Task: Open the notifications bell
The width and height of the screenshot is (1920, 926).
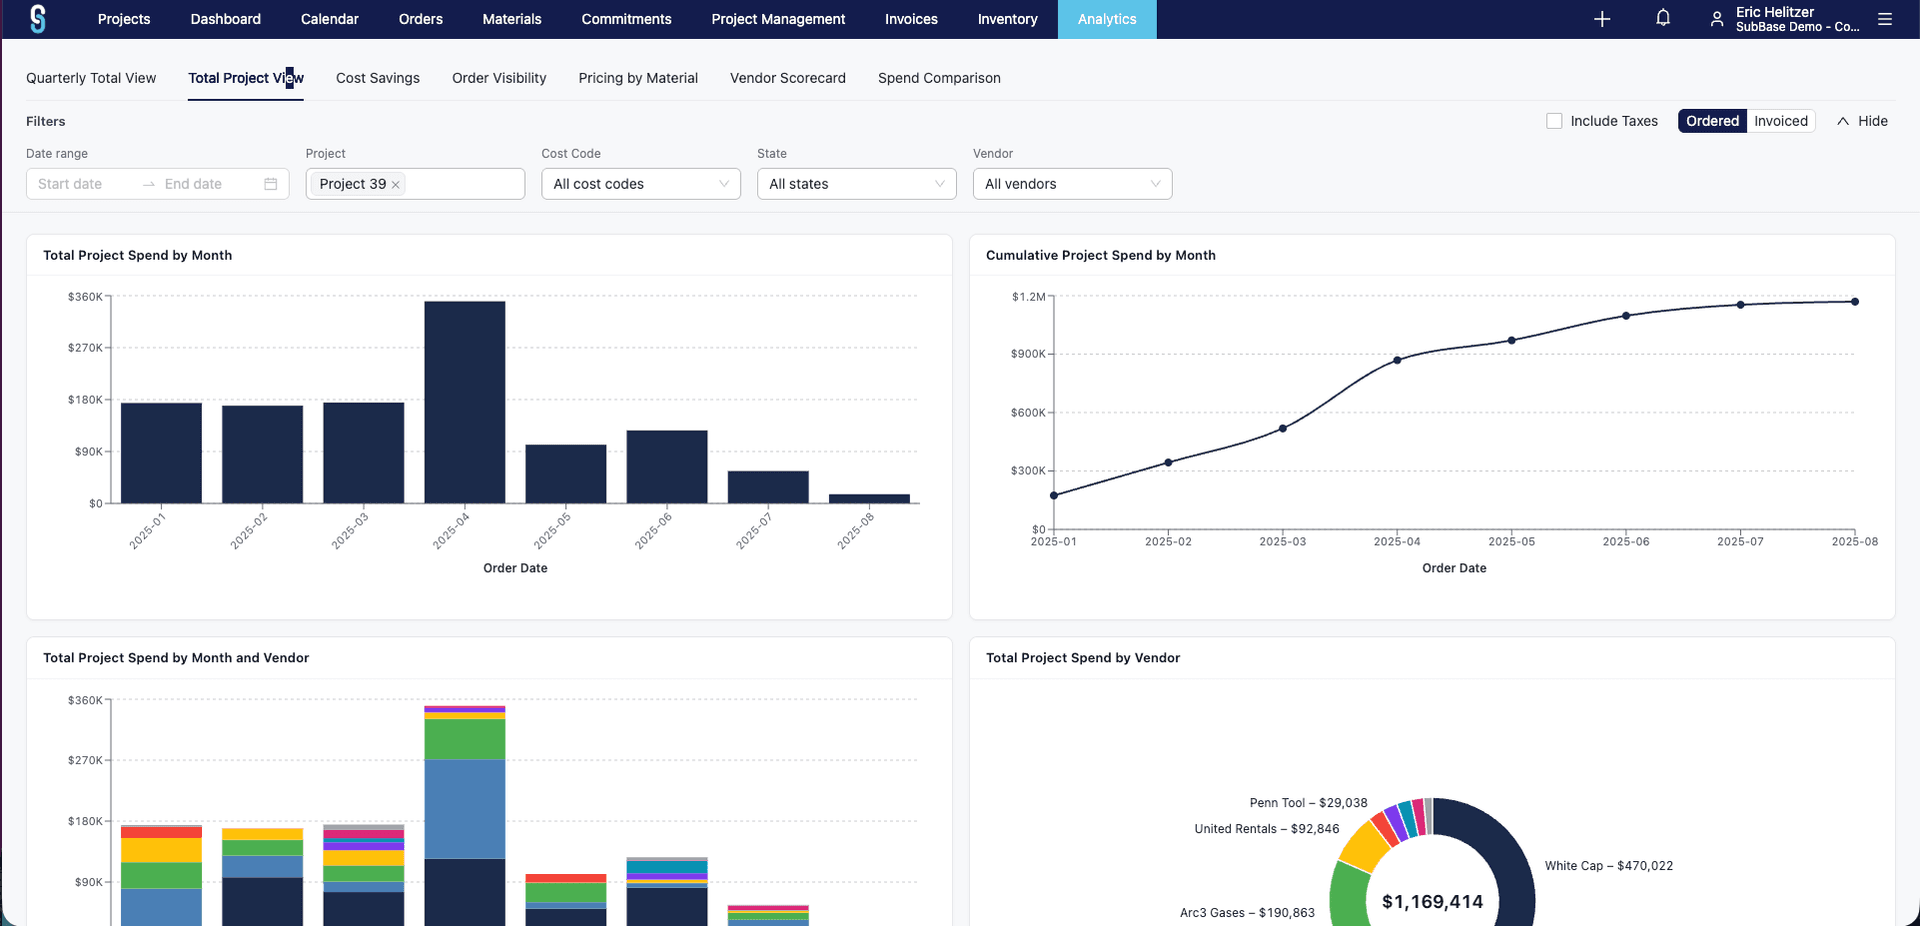Action: point(1663,18)
